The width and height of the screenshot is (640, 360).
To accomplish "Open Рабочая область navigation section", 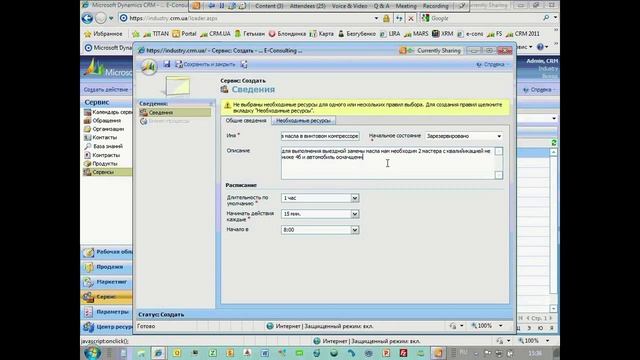I will point(107,252).
